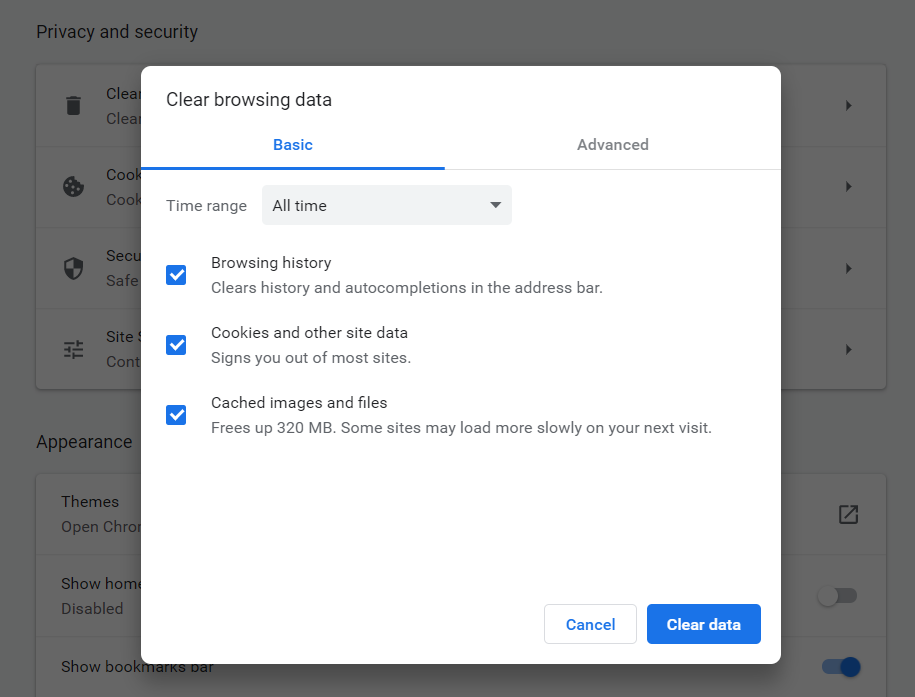This screenshot has width=915, height=697.
Task: Uncheck Cached images and files checkbox
Action: pos(176,415)
